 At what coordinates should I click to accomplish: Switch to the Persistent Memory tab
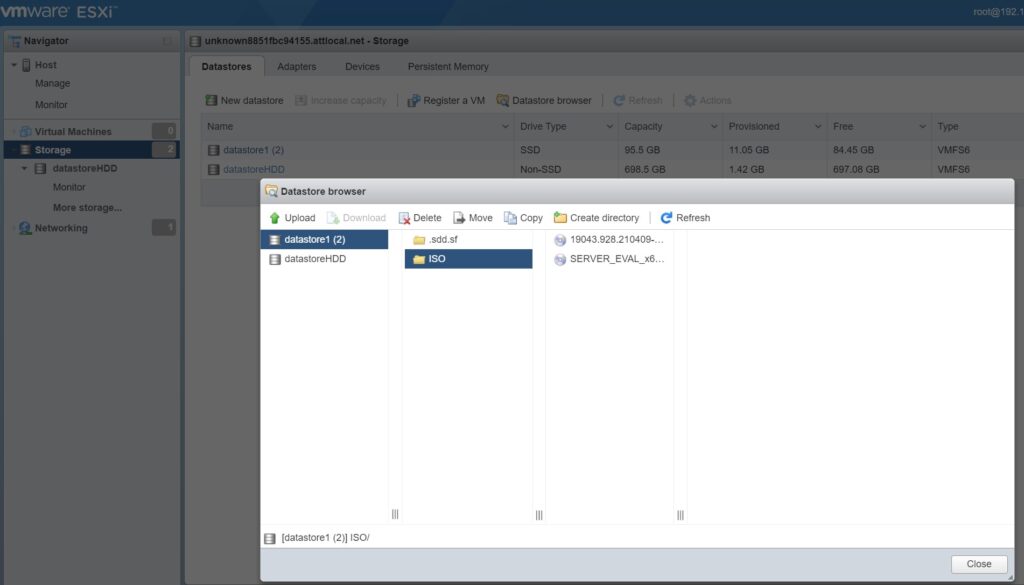point(448,67)
